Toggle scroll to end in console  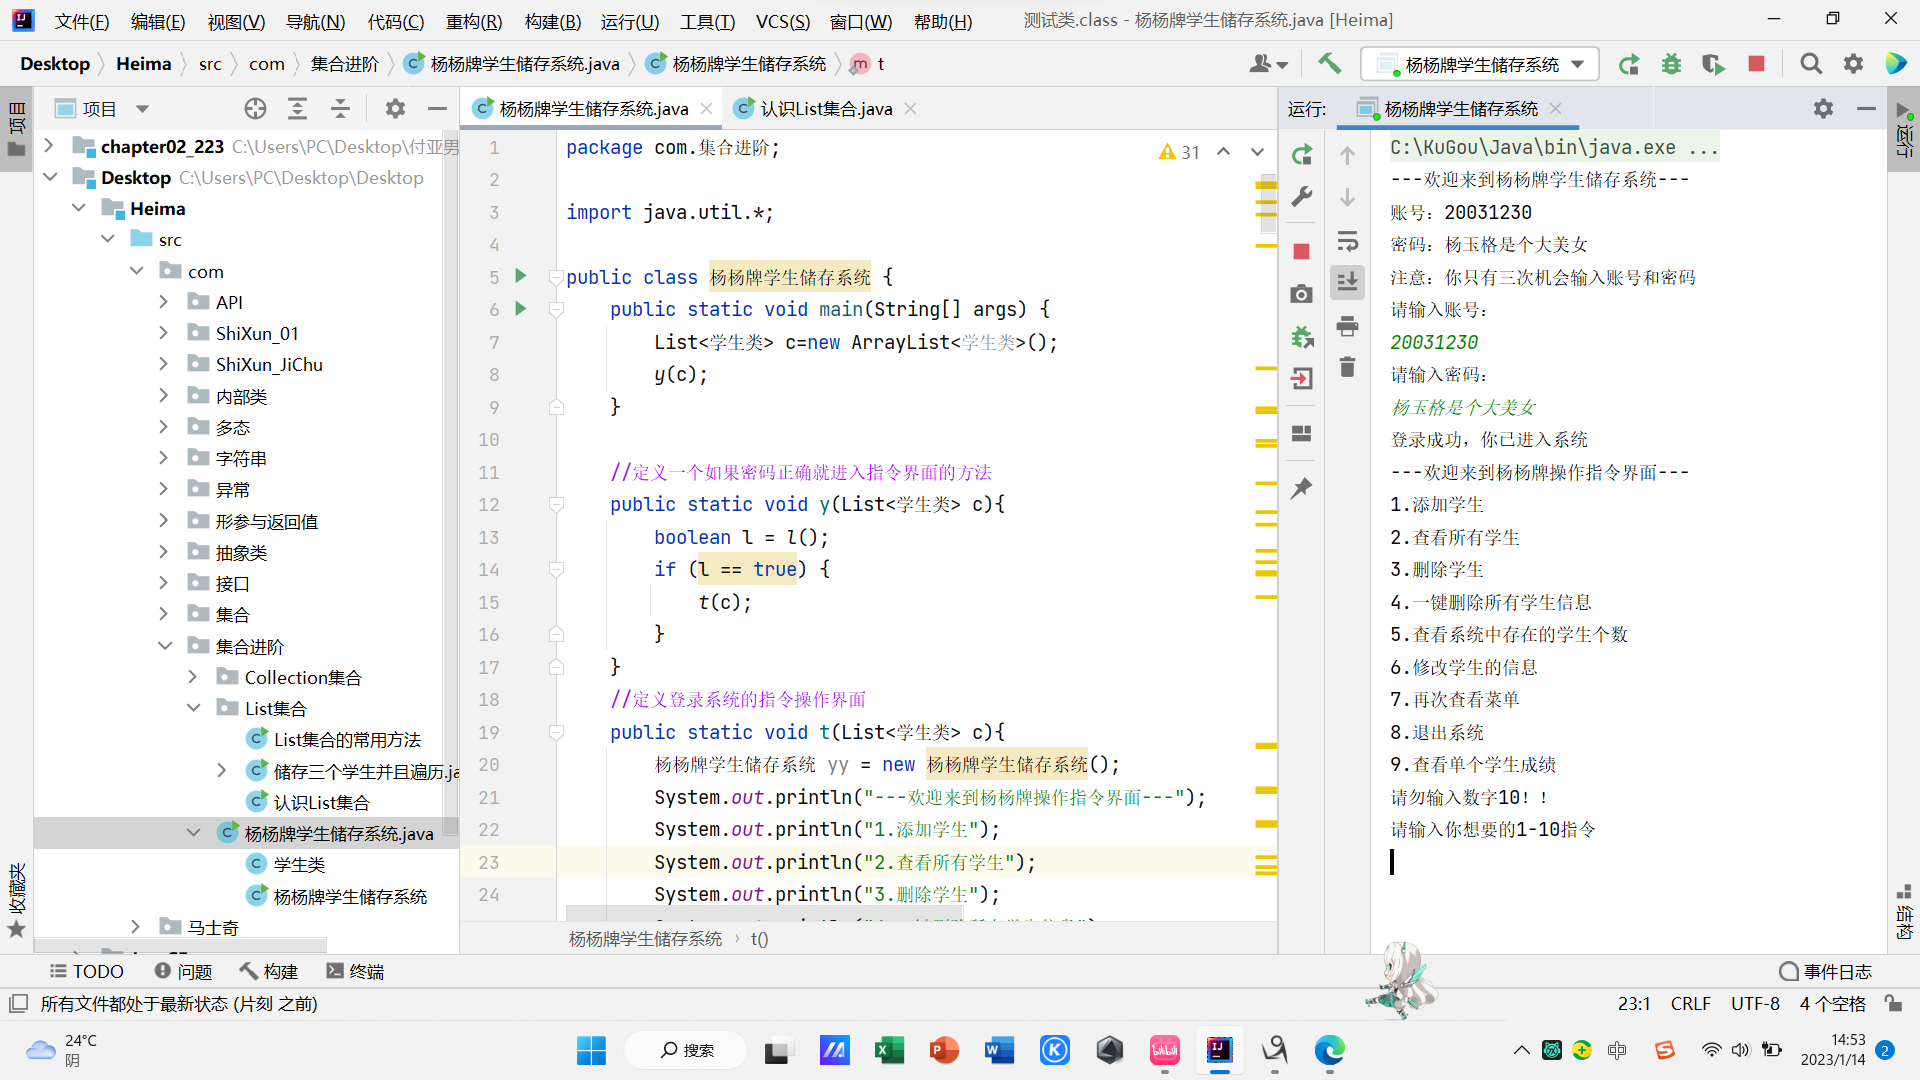pyautogui.click(x=1347, y=282)
